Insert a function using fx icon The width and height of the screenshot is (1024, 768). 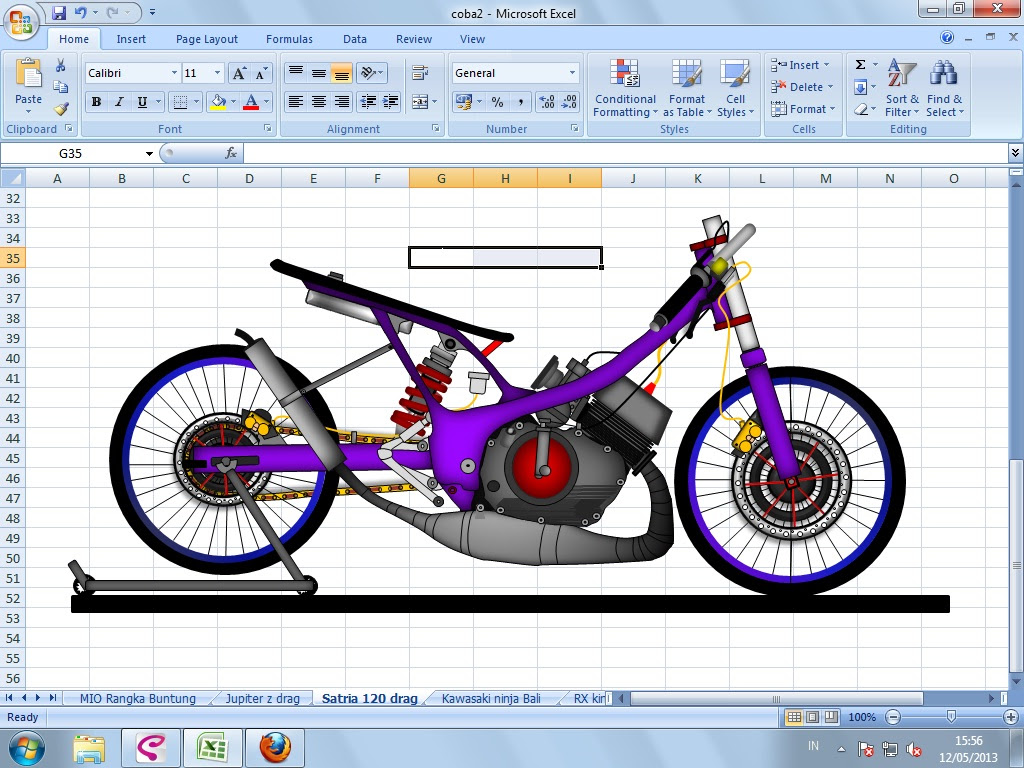click(x=231, y=153)
